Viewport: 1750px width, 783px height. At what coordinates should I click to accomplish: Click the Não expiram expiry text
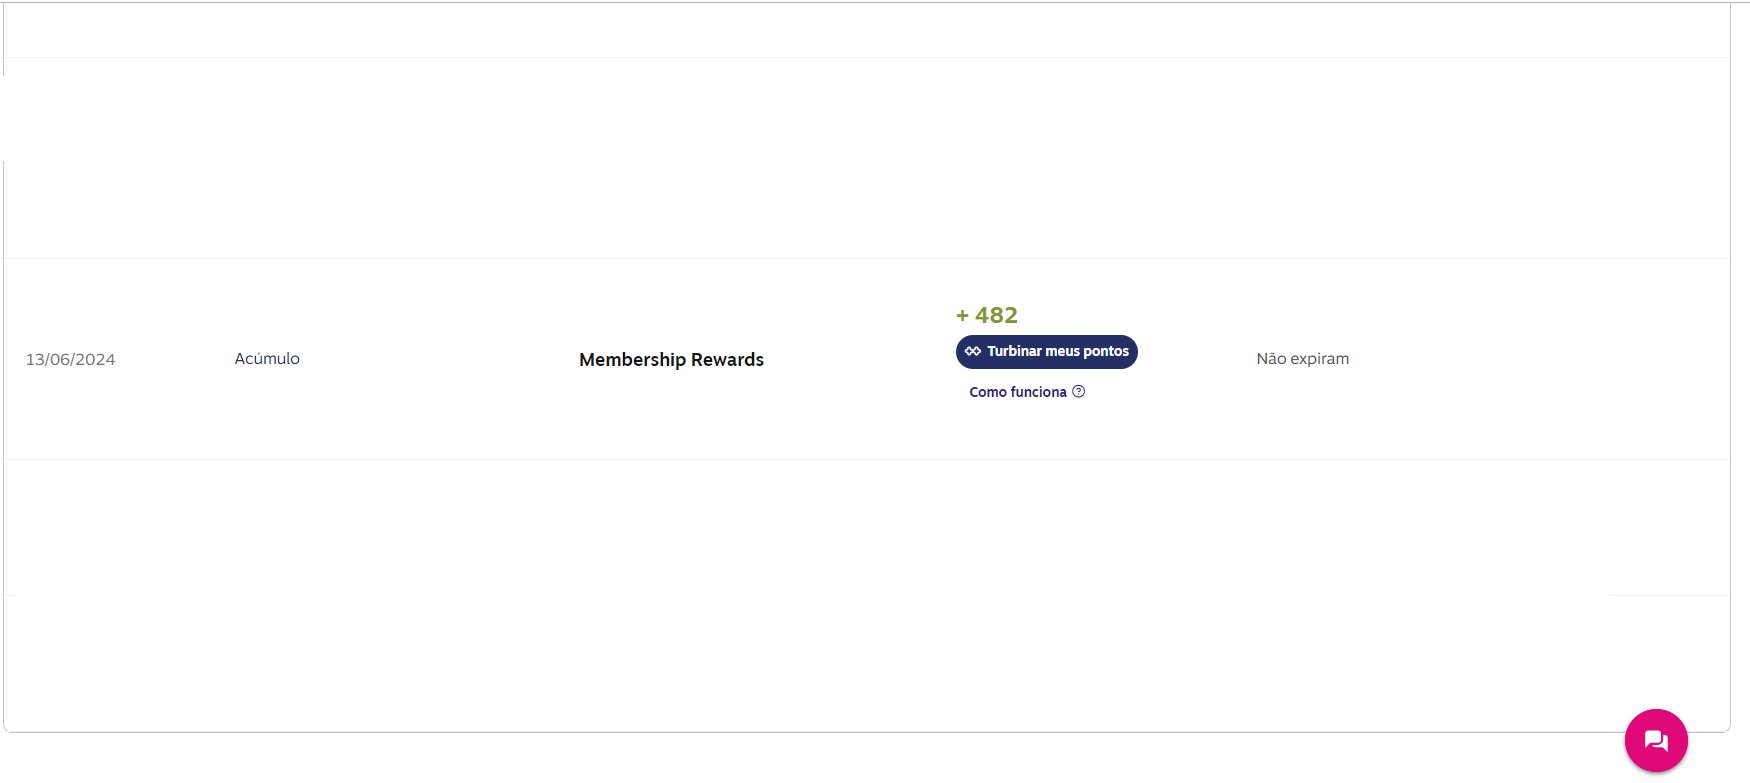(1302, 358)
